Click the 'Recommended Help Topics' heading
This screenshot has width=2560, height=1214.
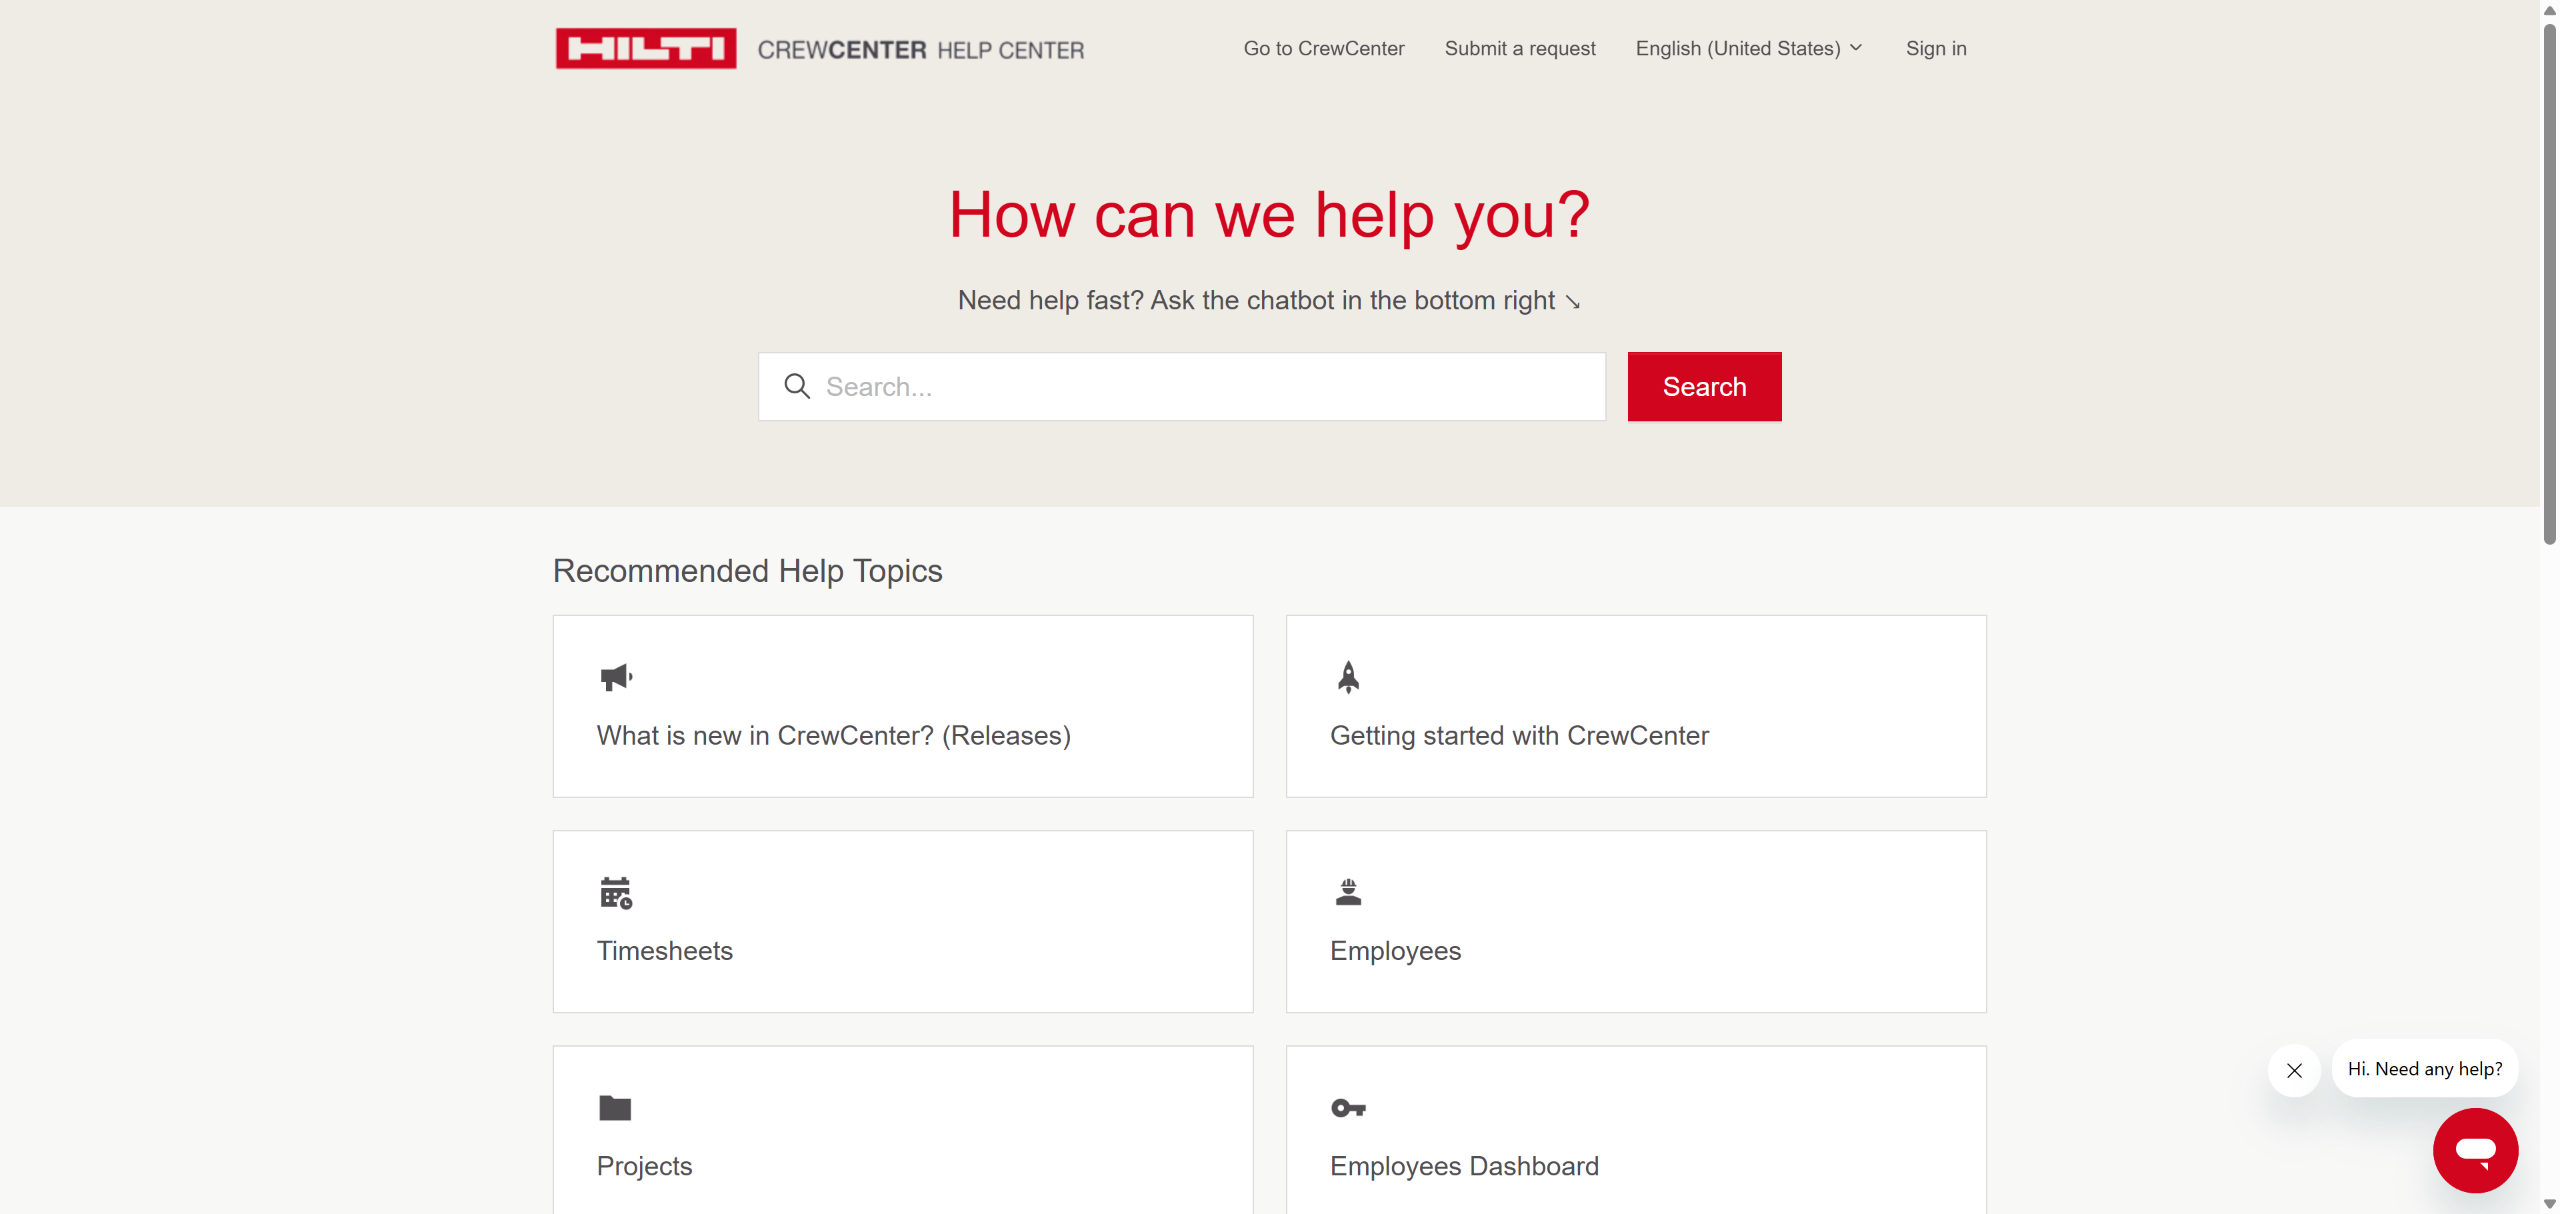click(x=748, y=570)
